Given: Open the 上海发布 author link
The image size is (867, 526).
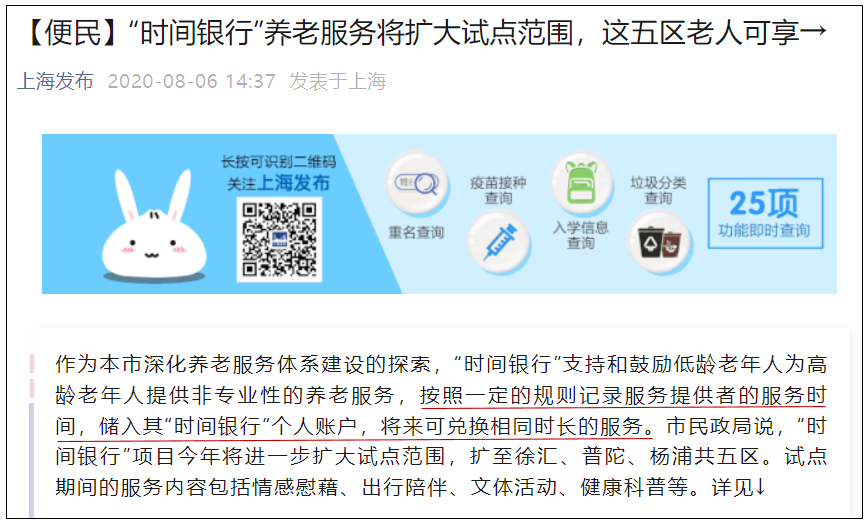Looking at the screenshot, I should pyautogui.click(x=55, y=81).
